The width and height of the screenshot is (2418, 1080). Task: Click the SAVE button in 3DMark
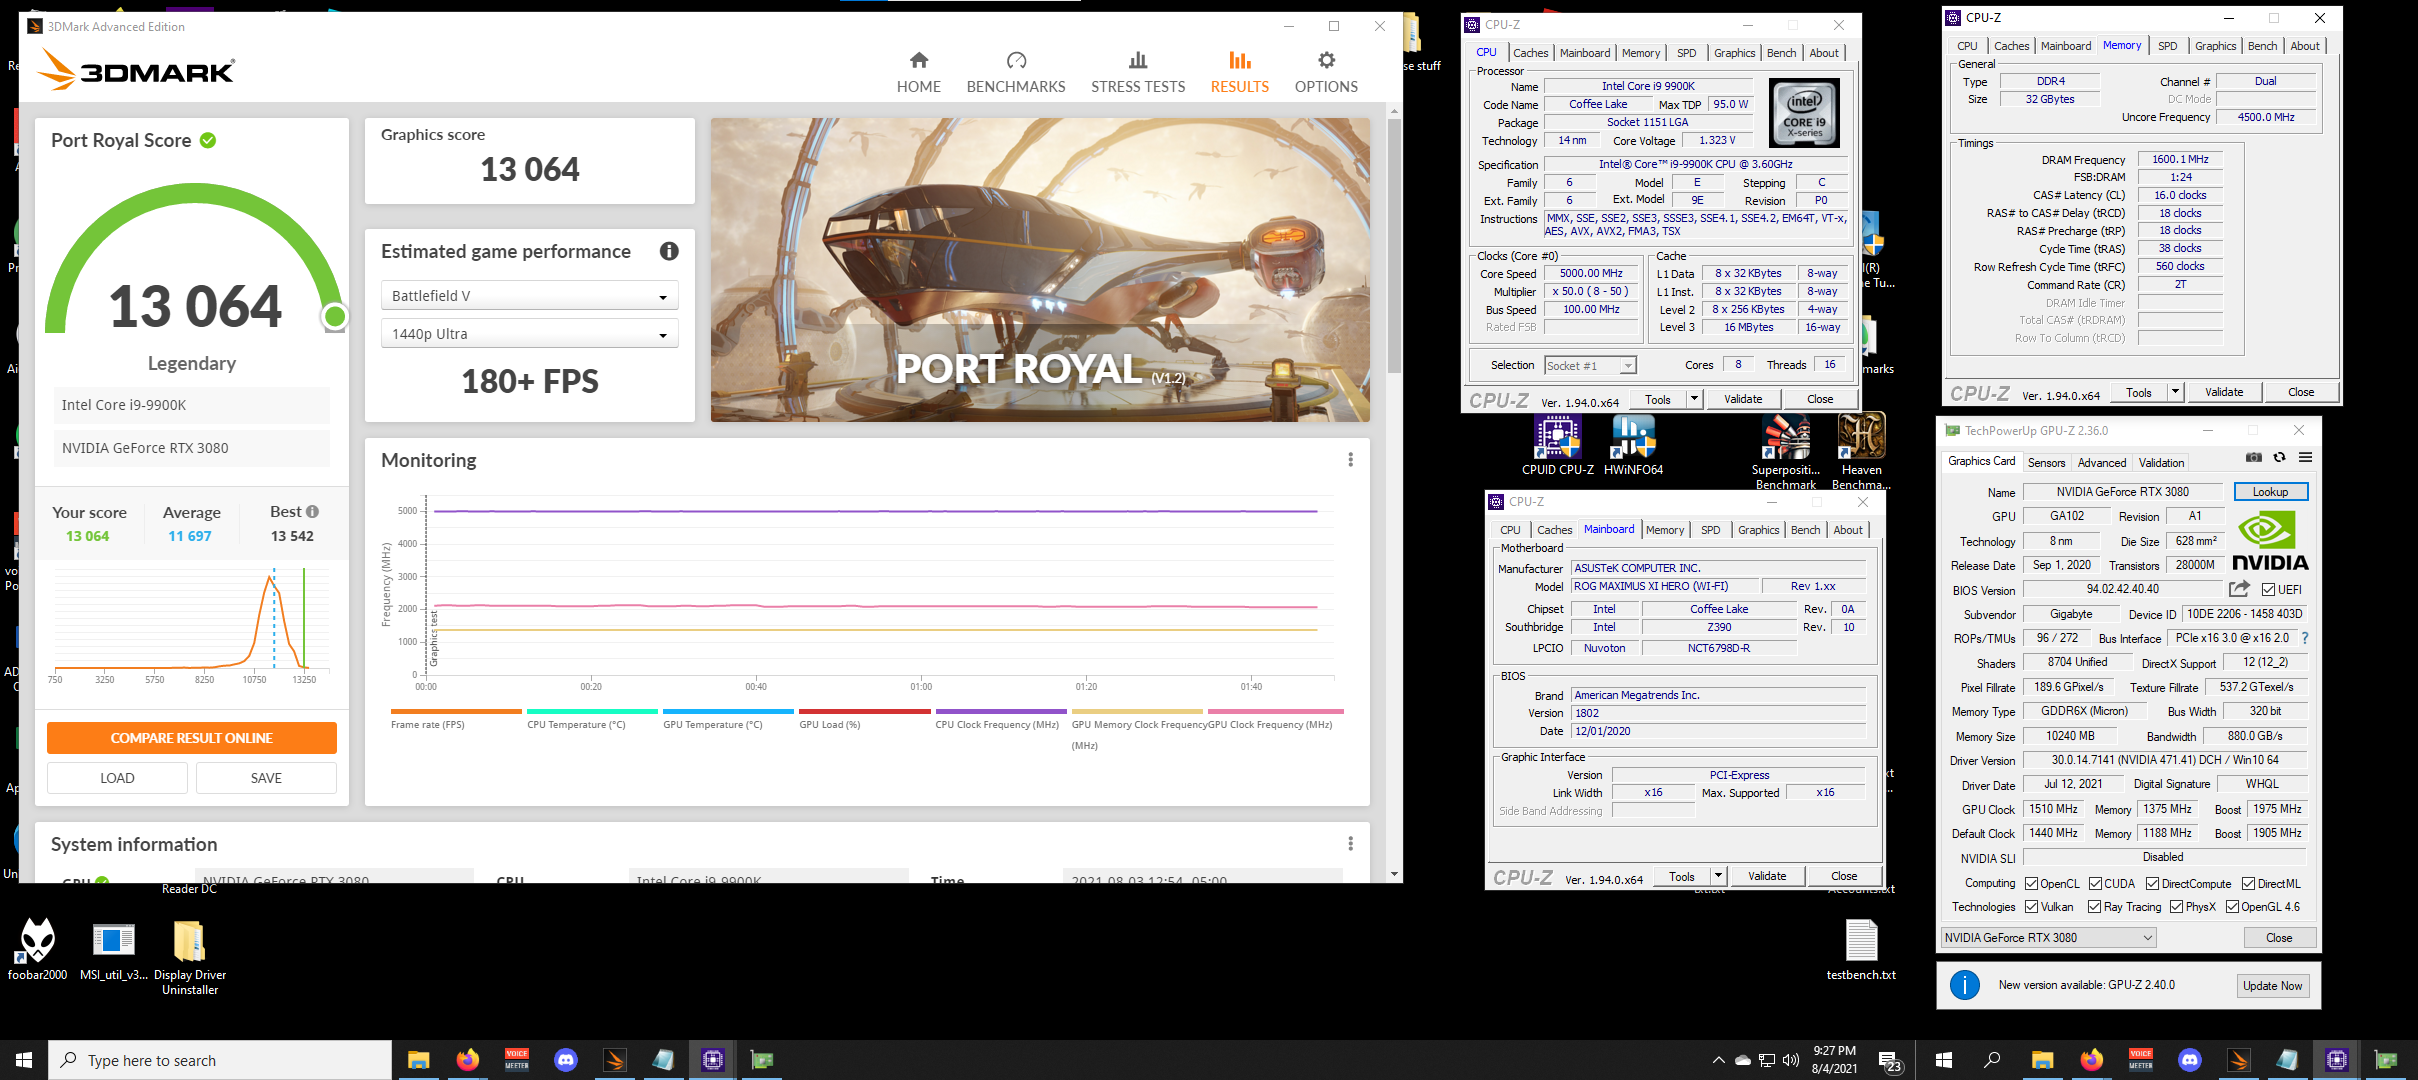[x=266, y=778]
